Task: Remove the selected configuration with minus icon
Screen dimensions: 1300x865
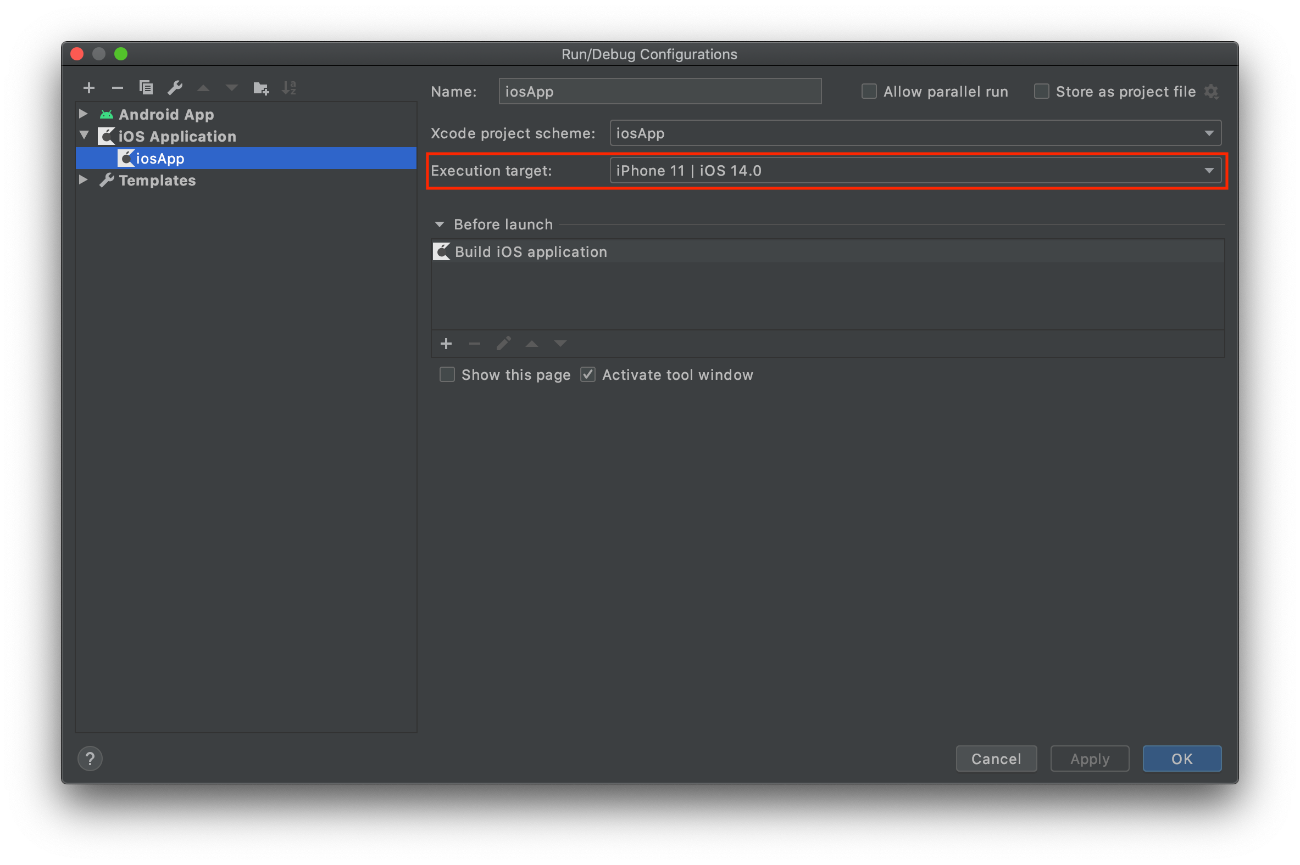Action: (117, 88)
